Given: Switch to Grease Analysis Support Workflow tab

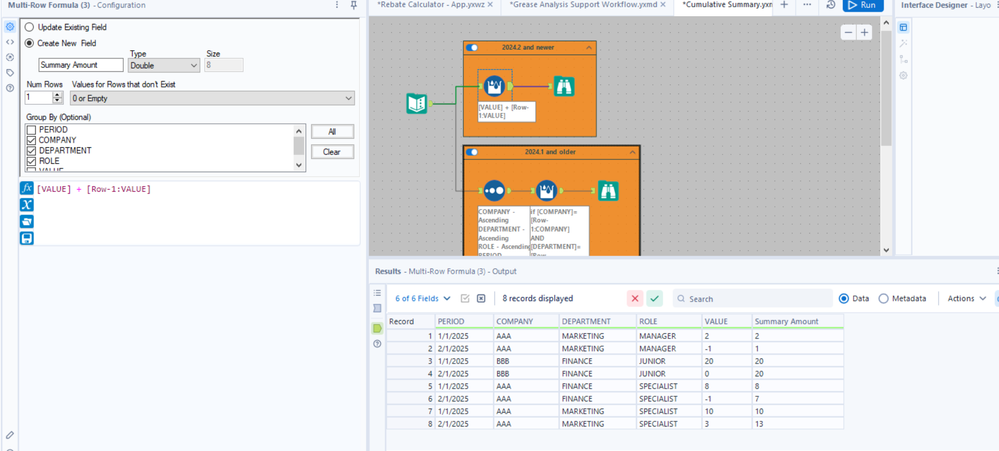Looking at the screenshot, I should tap(583, 4).
